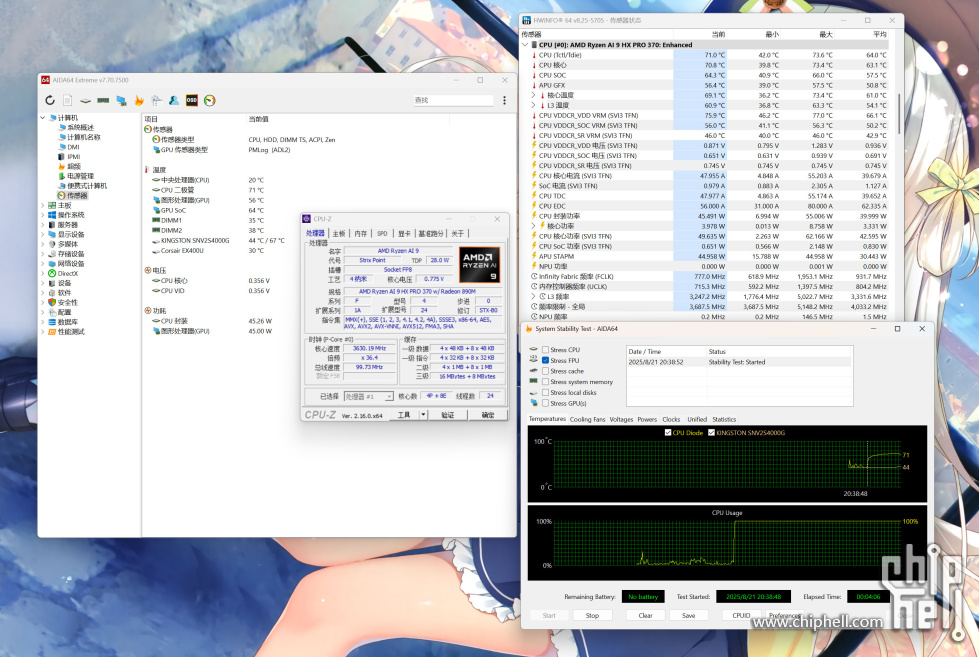Open the 处理器 #1 selection dropdown

(389, 397)
